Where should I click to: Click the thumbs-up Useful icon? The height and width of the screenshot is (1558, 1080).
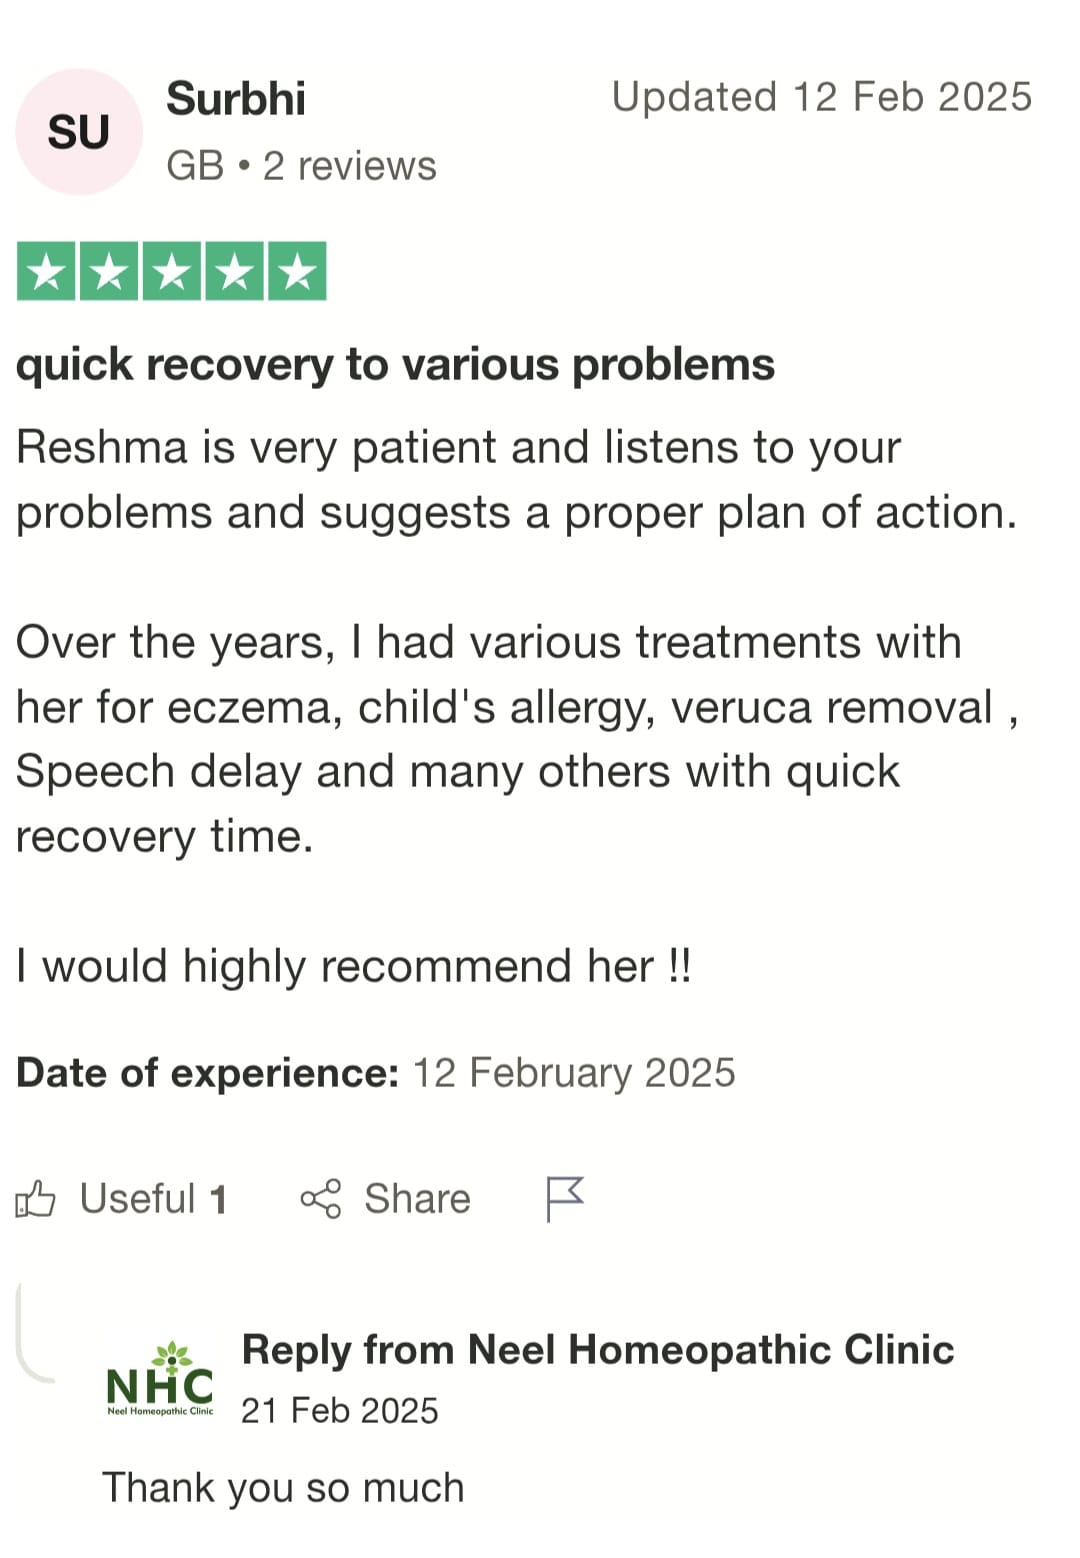point(35,1198)
